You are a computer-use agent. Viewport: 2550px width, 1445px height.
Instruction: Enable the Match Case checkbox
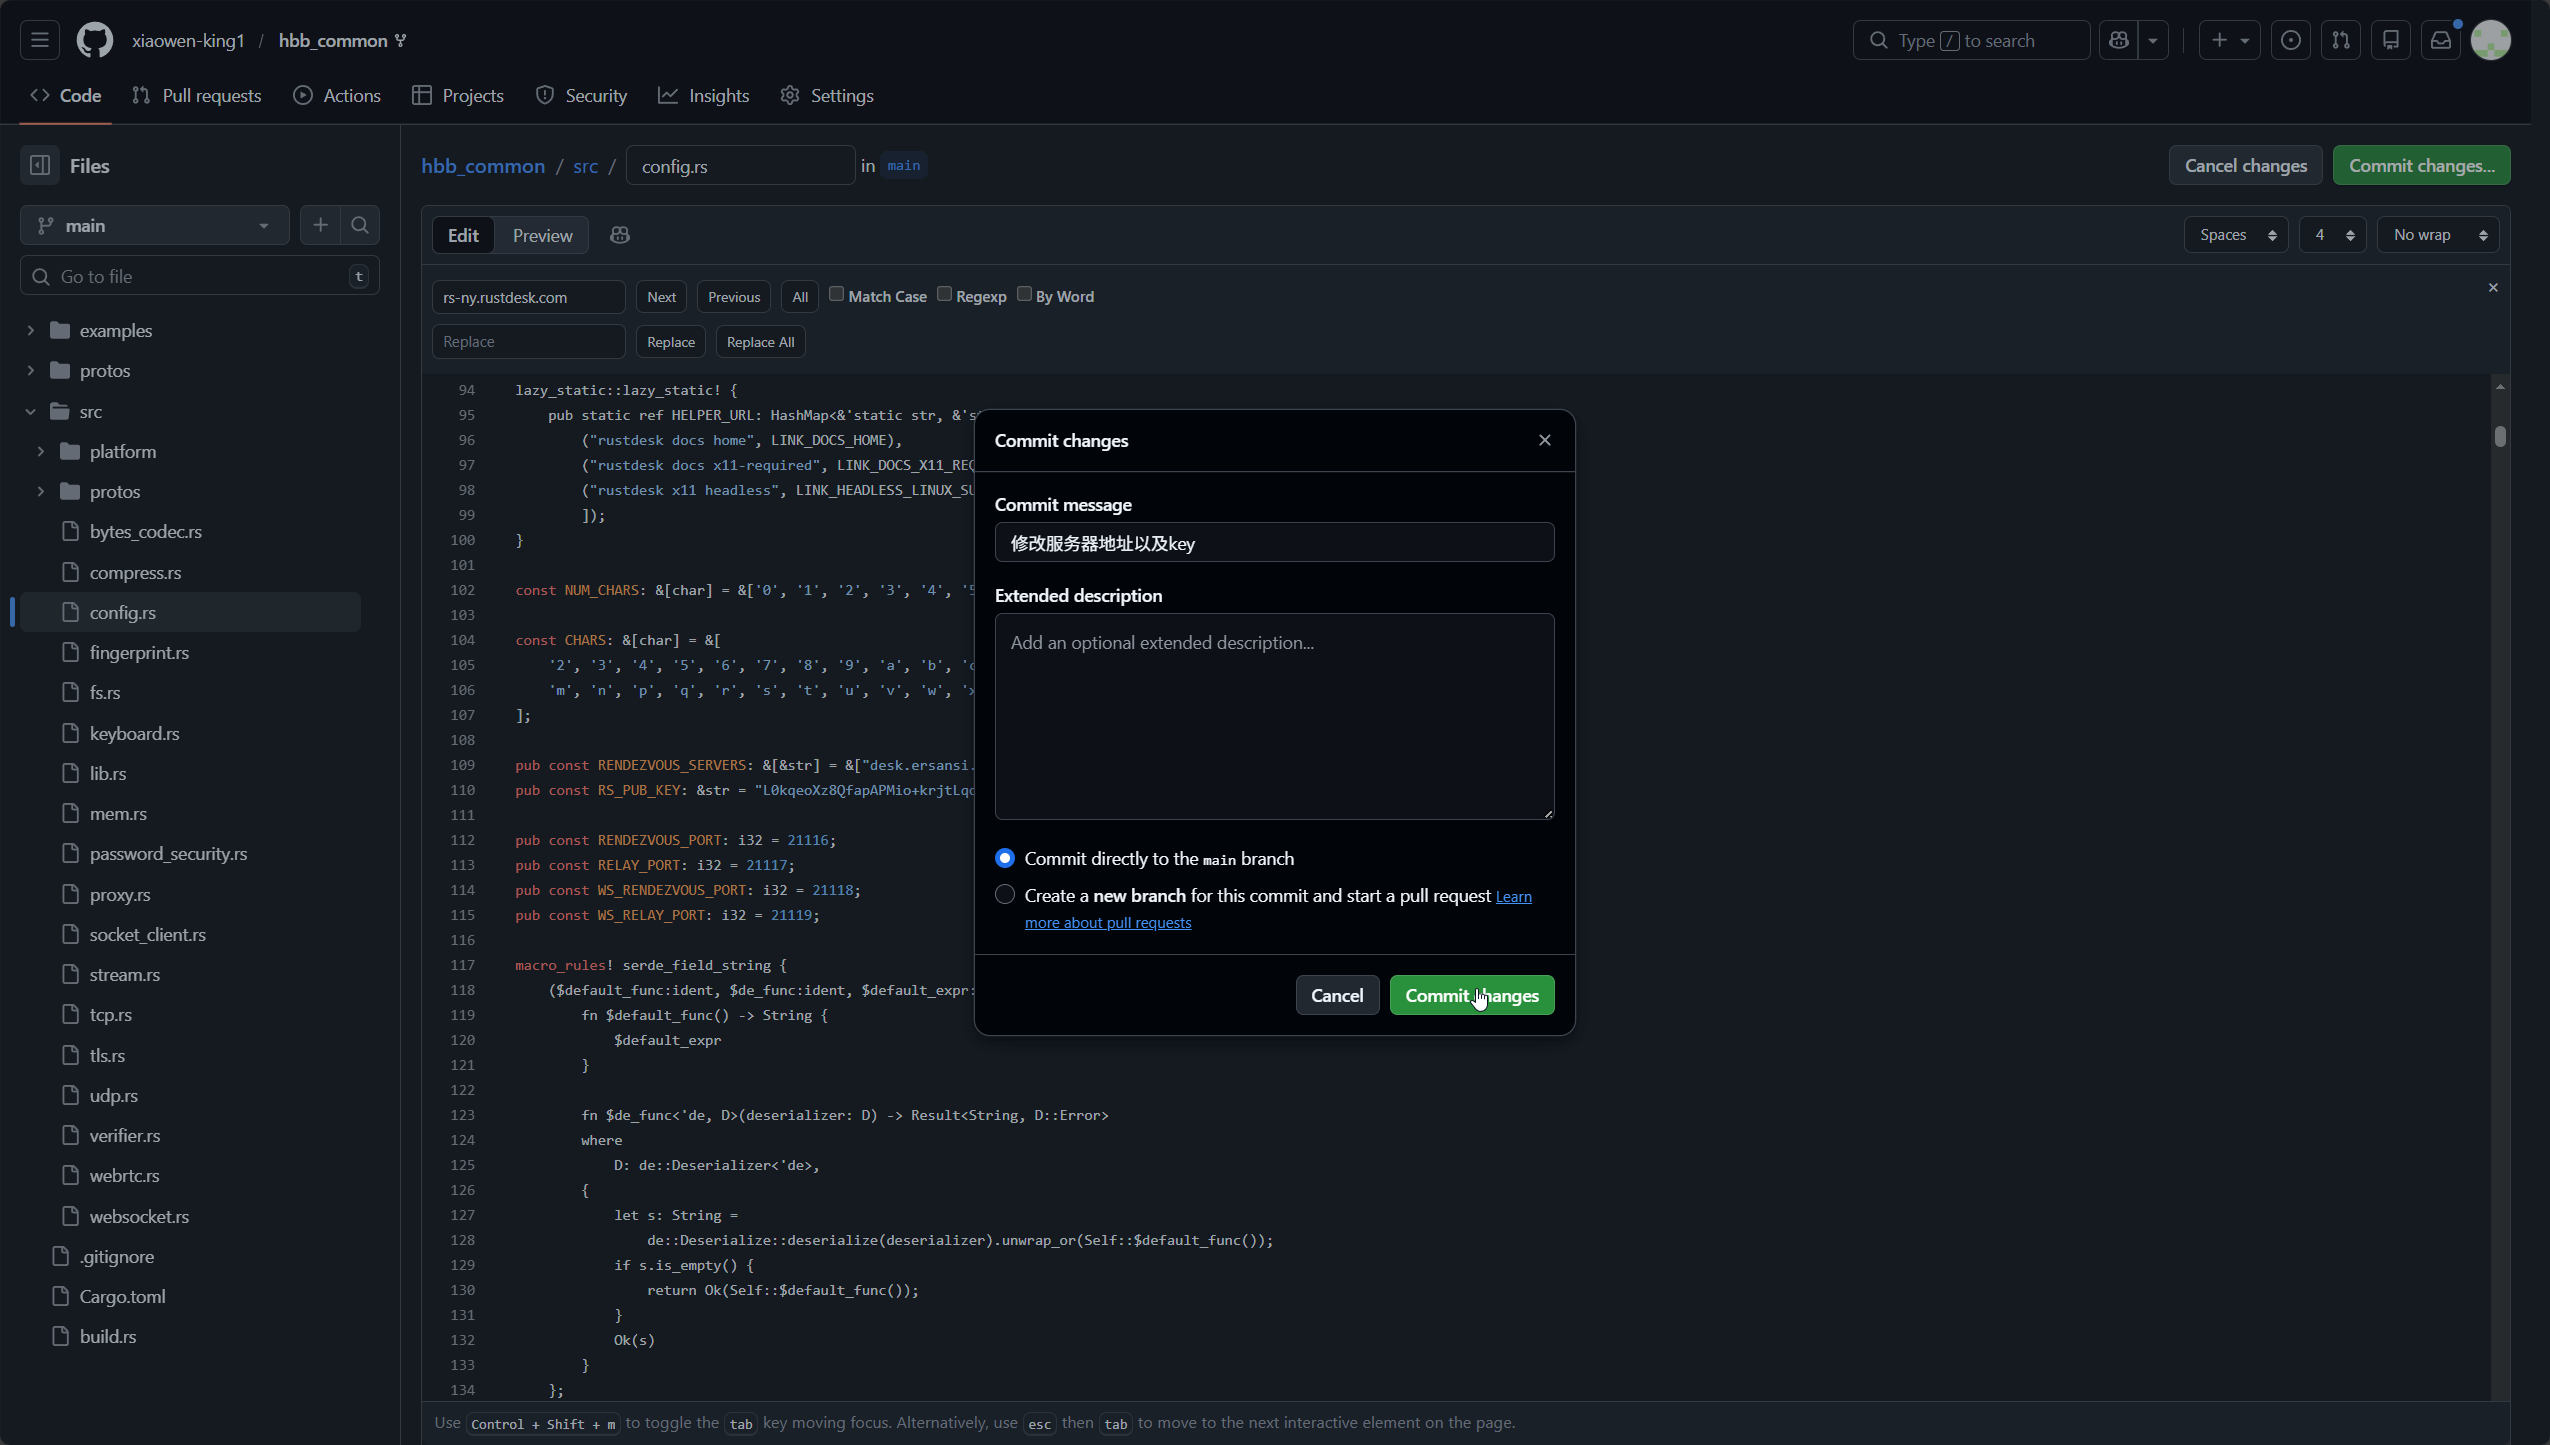coord(837,294)
